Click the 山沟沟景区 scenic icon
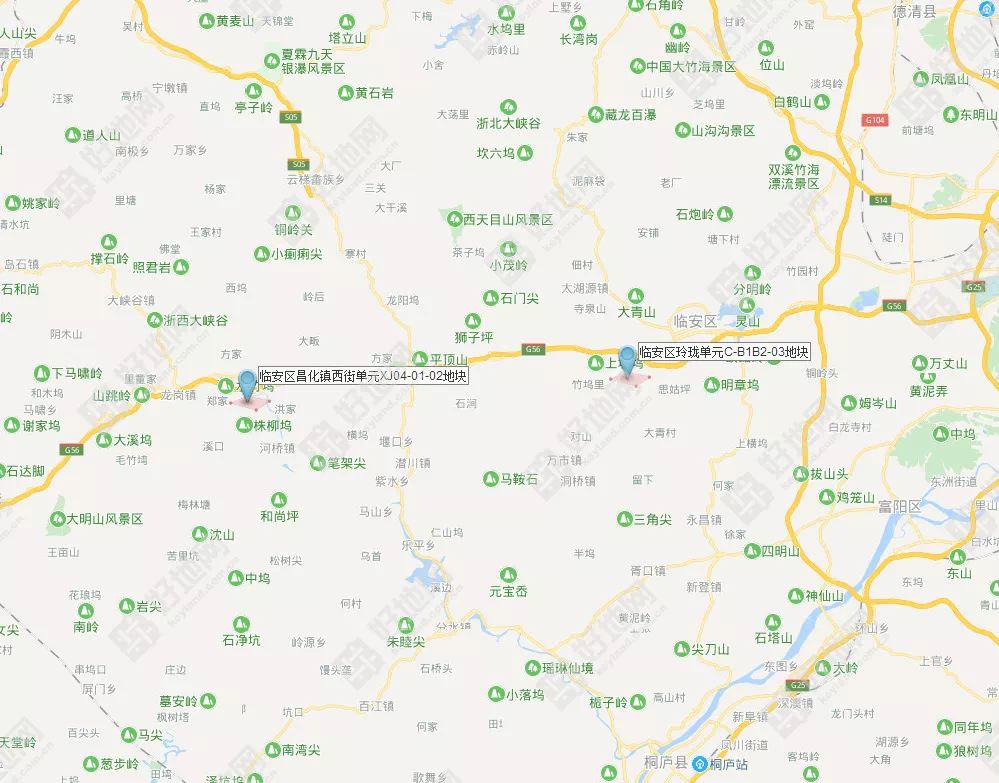This screenshot has width=999, height=783. [x=682, y=131]
